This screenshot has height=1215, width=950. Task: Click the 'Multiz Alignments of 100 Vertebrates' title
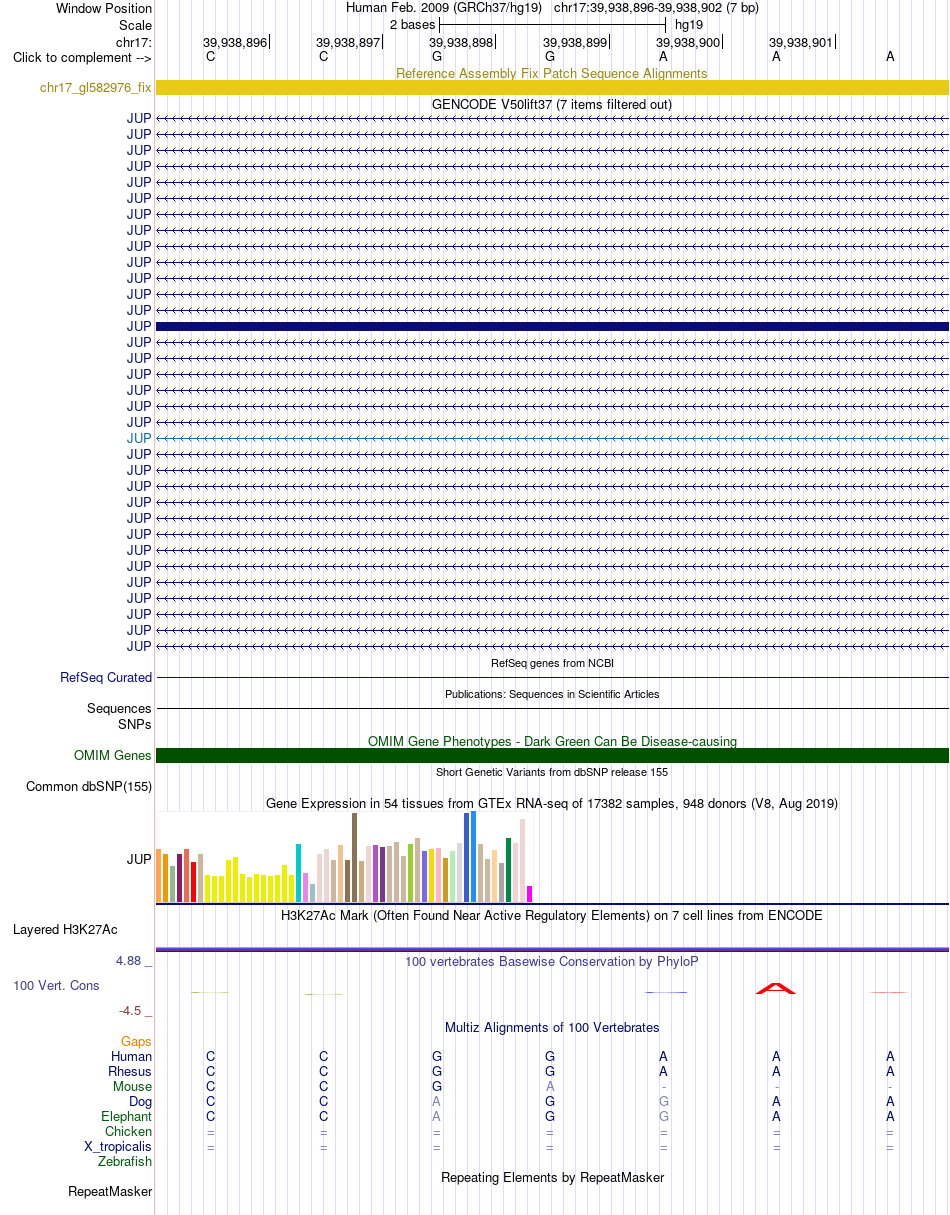[552, 1027]
